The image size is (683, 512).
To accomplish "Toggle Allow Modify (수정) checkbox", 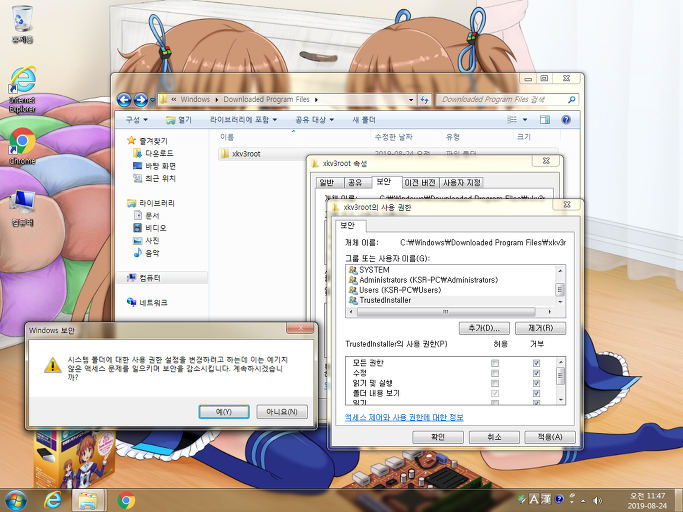I will (495, 373).
